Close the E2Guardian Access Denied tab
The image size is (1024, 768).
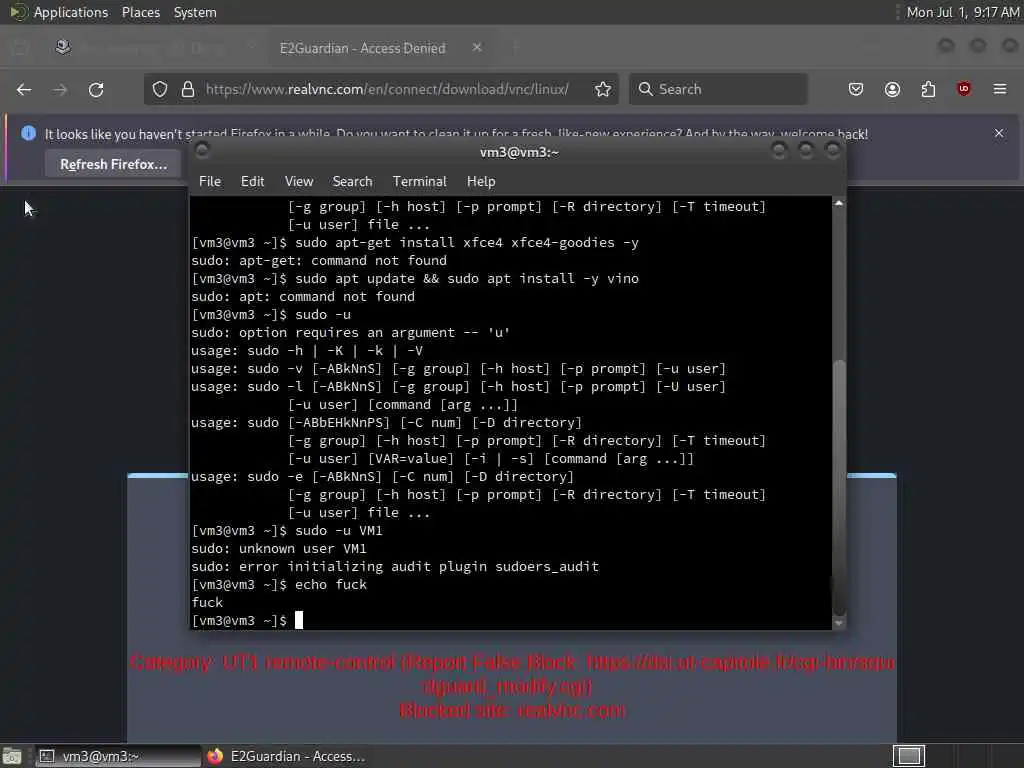(x=477, y=48)
